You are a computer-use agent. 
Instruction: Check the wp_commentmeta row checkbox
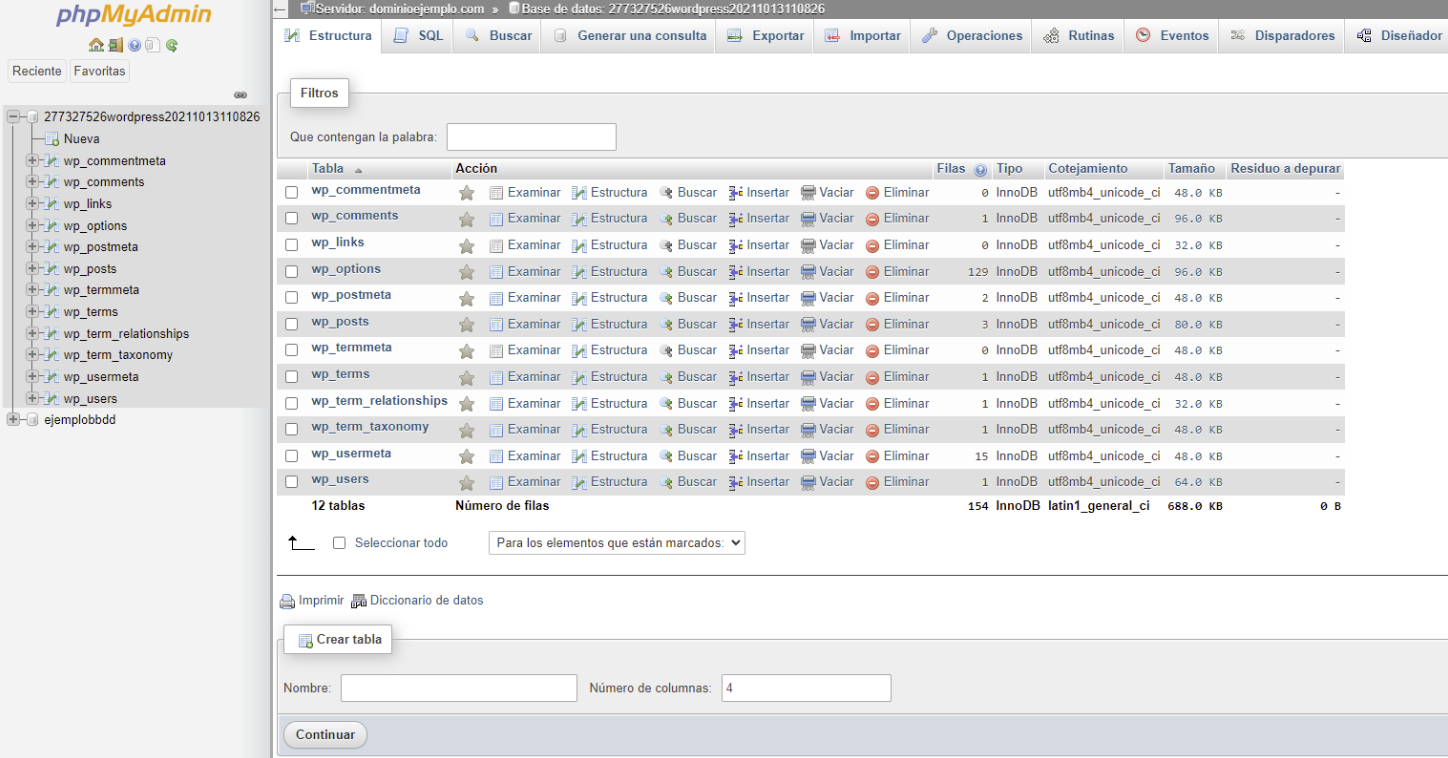292,192
